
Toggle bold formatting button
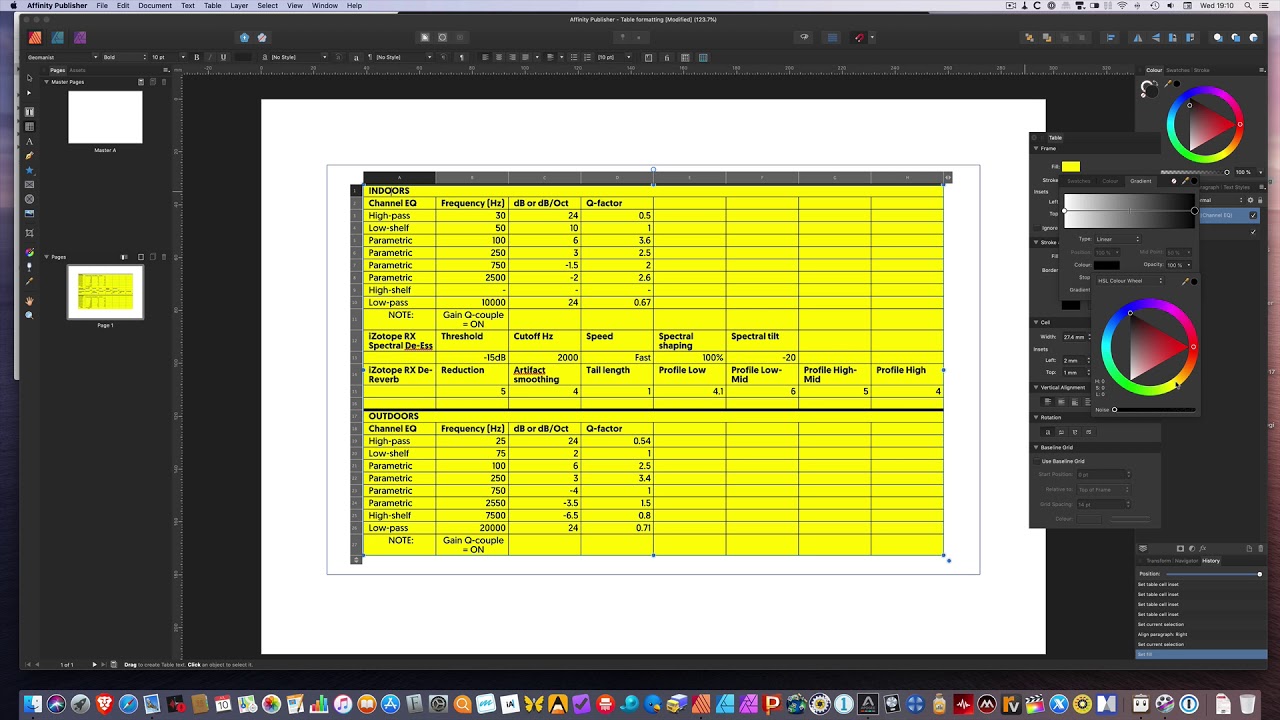coord(196,57)
